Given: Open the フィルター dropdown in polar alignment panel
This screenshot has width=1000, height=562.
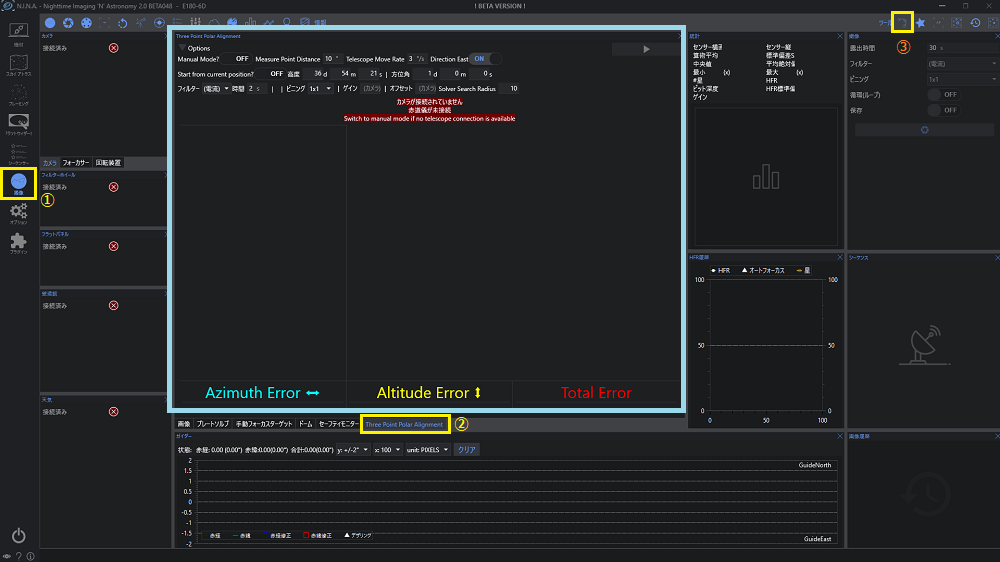Looking at the screenshot, I should (216, 89).
